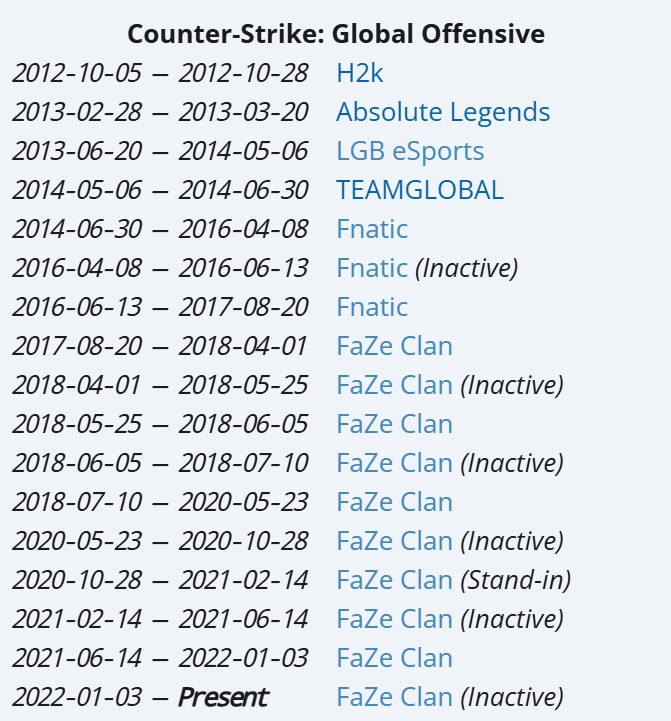Image resolution: width=671 pixels, height=721 pixels.
Task: Open Fnatic link in row starting 2014-06-30
Action: (x=372, y=229)
